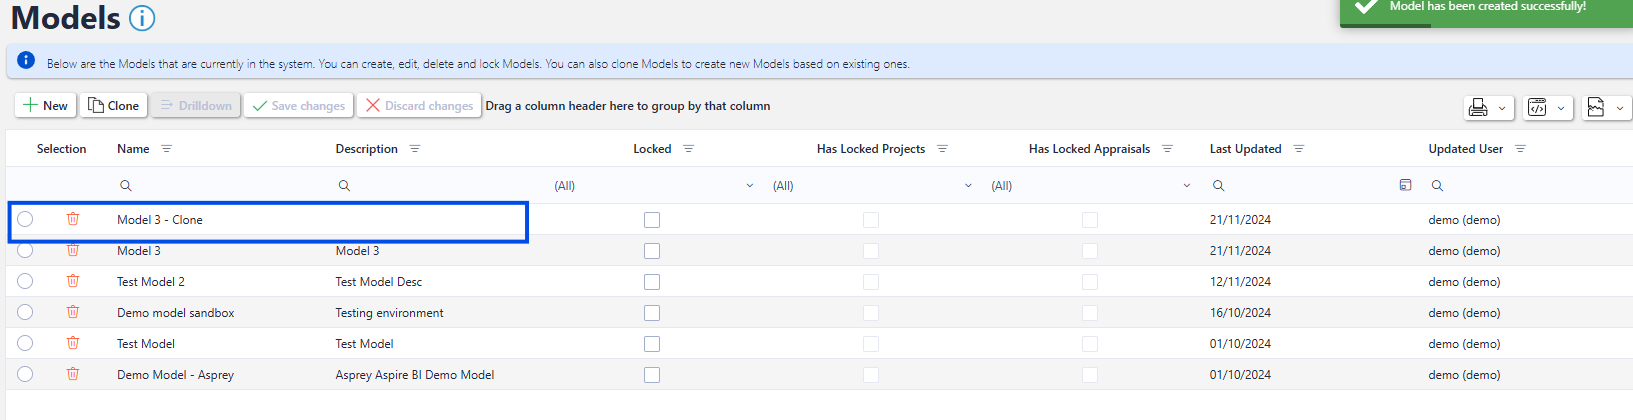Image resolution: width=1633 pixels, height=420 pixels.
Task: Open the Last Updated calendar filter icon
Action: point(1405,185)
